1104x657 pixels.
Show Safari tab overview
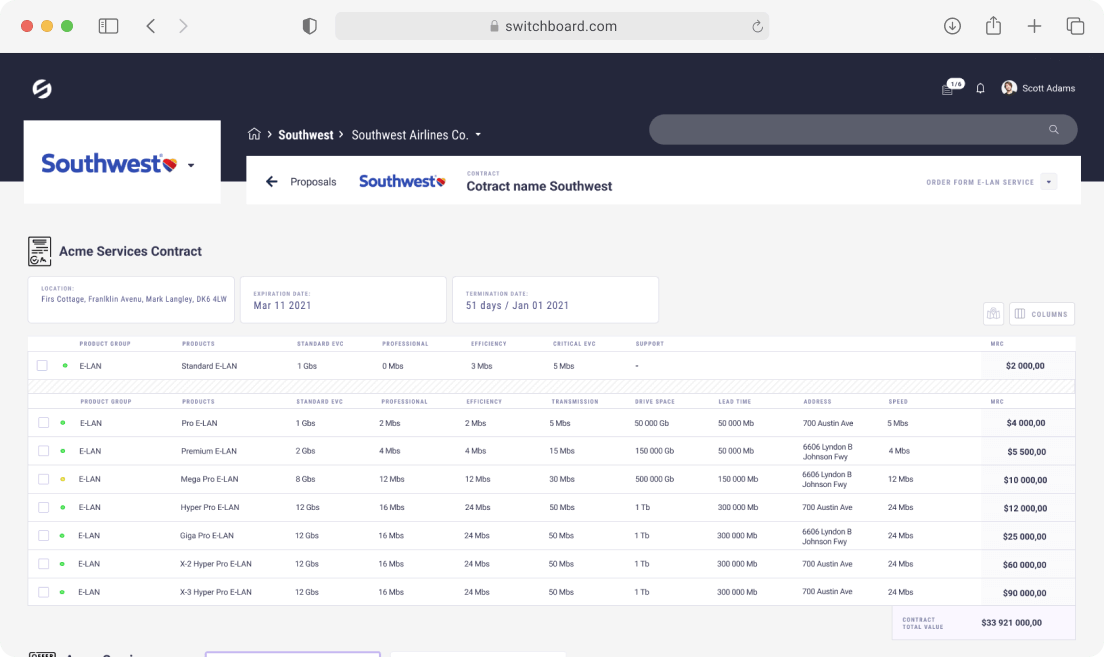[x=1075, y=26]
